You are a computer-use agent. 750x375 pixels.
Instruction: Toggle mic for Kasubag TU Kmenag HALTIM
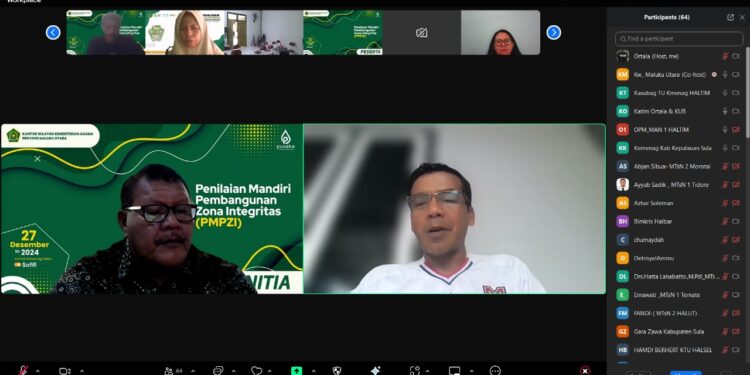[x=725, y=93]
